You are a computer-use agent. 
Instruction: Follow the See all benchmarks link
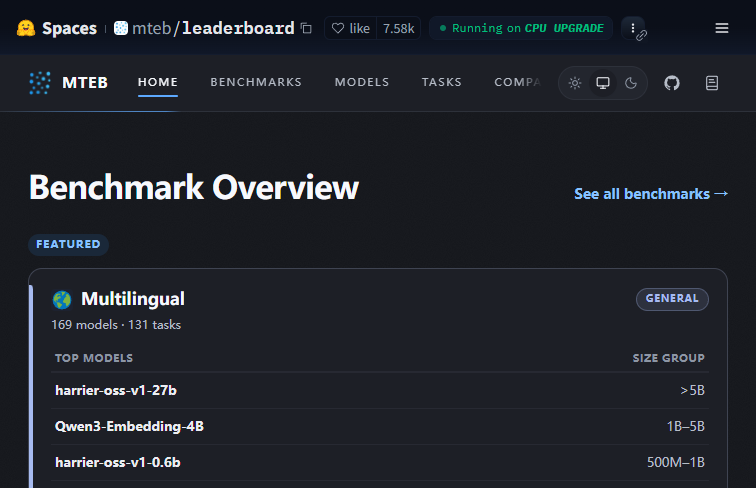pos(651,194)
